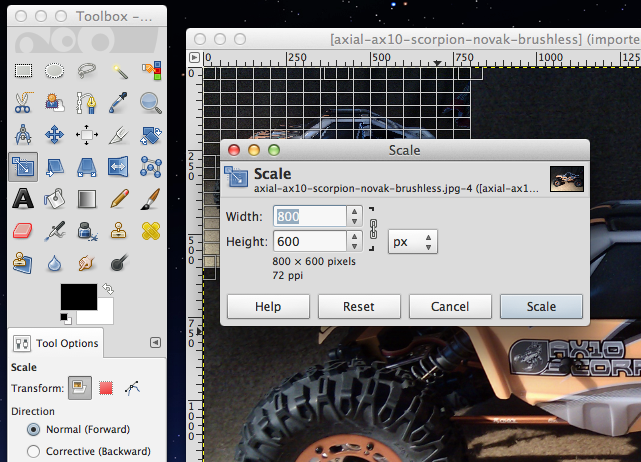The image size is (641, 462).
Task: Select the Fuzzy Select magic wand tool
Action: (119, 71)
